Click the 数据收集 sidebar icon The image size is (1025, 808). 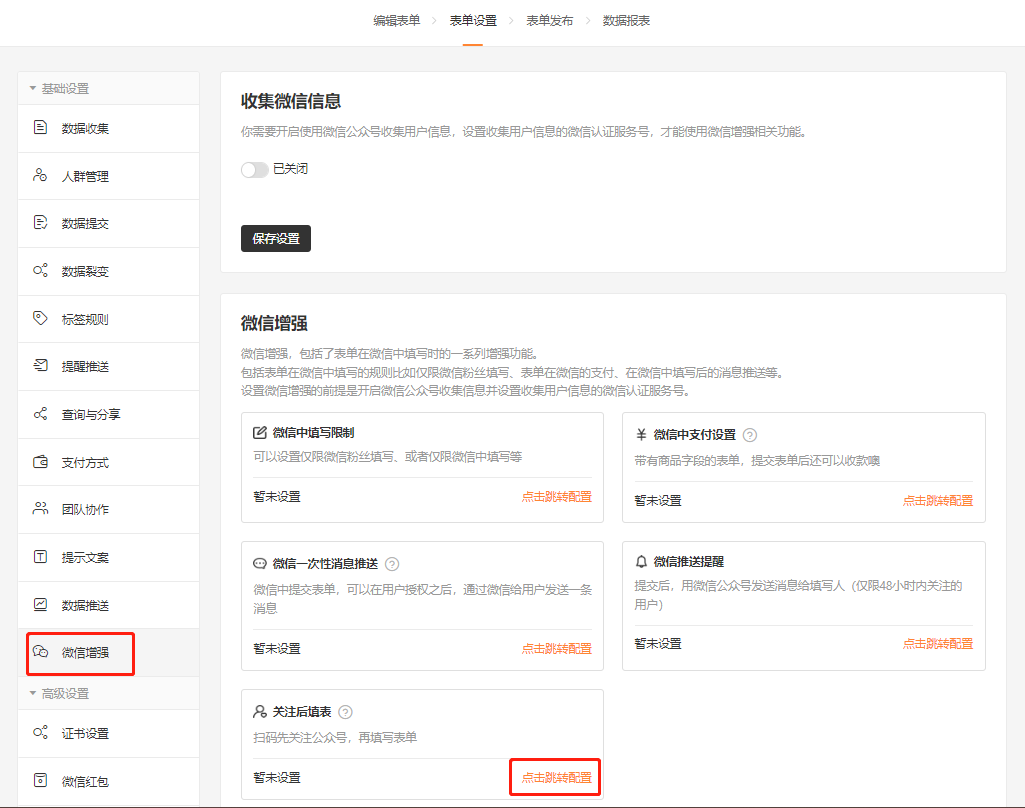pos(41,127)
